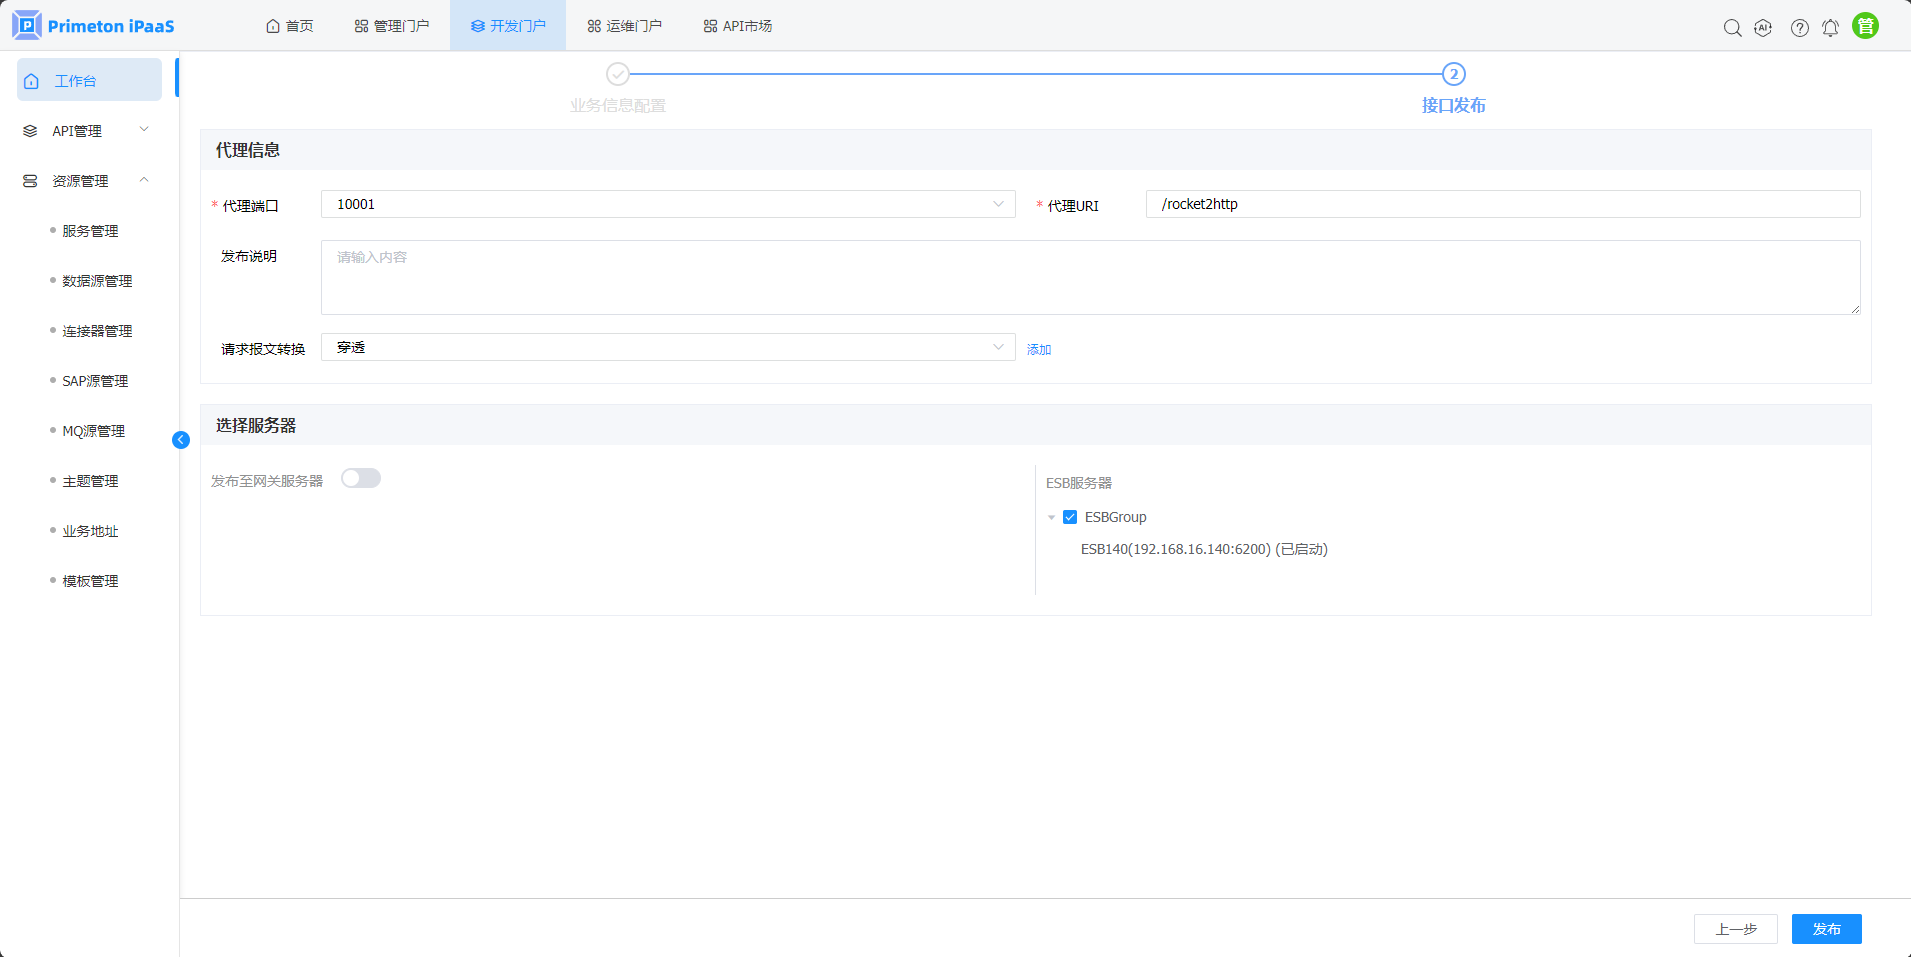Open the 请求报文转换 dropdown

click(667, 347)
